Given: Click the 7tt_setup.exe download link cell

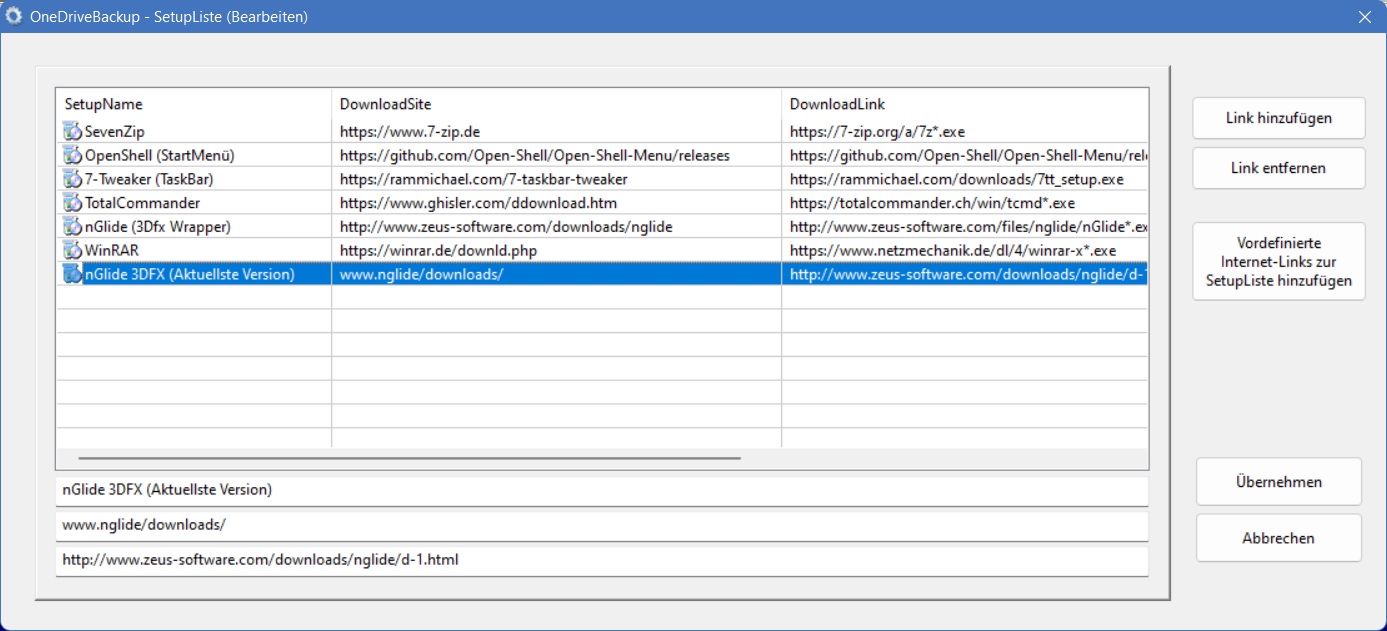Looking at the screenshot, I should pos(965,179).
